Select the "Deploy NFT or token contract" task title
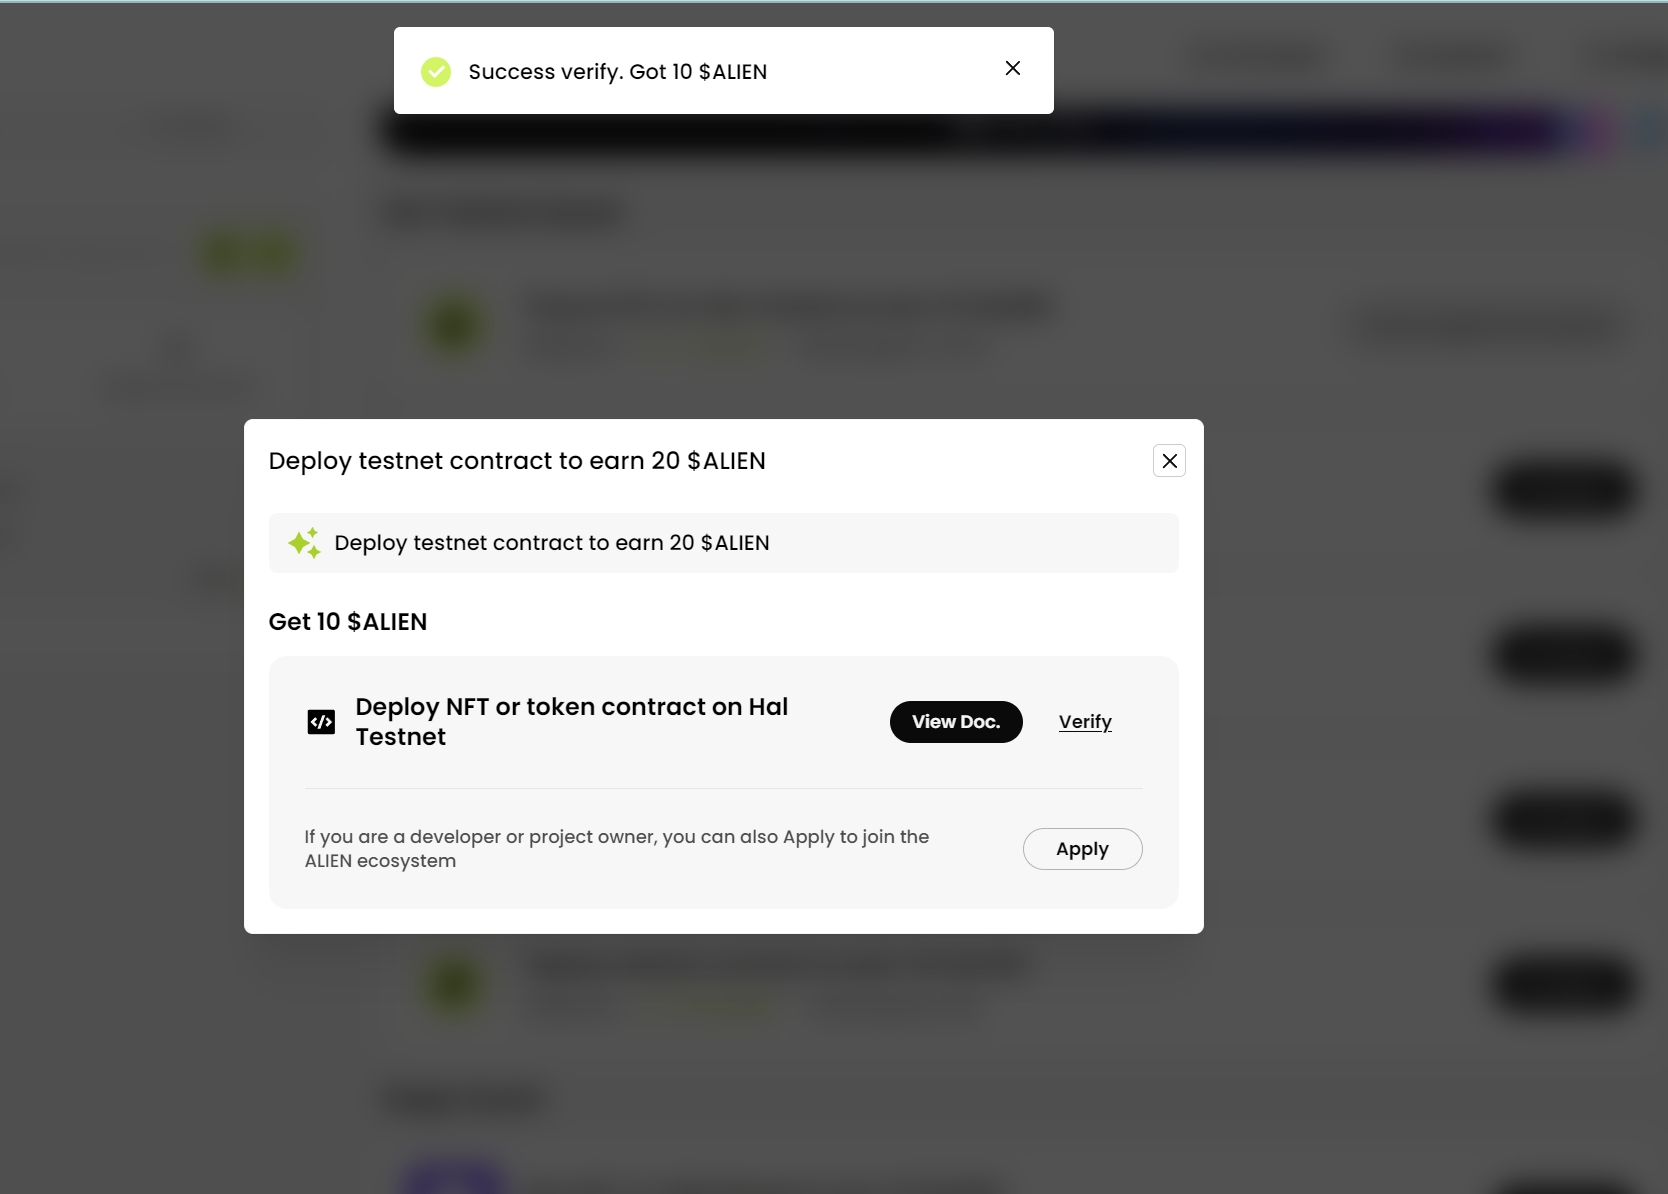This screenshot has height=1194, width=1668. [x=571, y=721]
